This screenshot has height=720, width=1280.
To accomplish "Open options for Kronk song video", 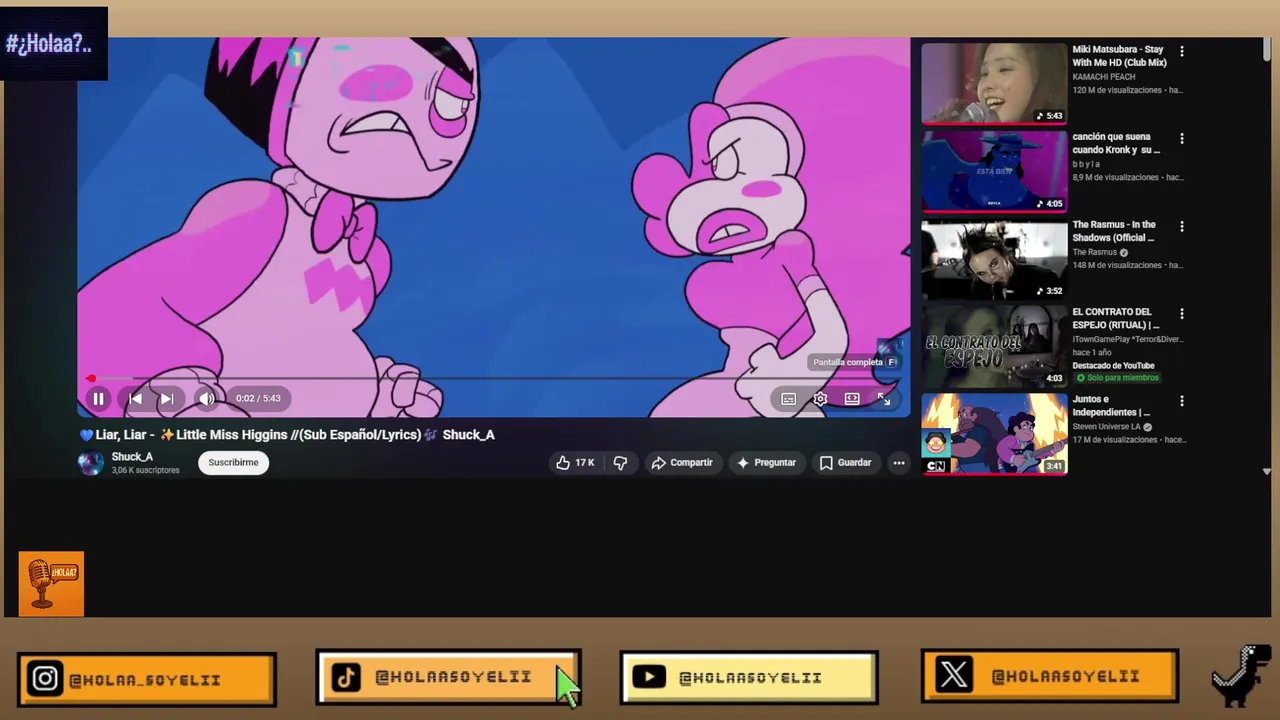I will [1181, 139].
